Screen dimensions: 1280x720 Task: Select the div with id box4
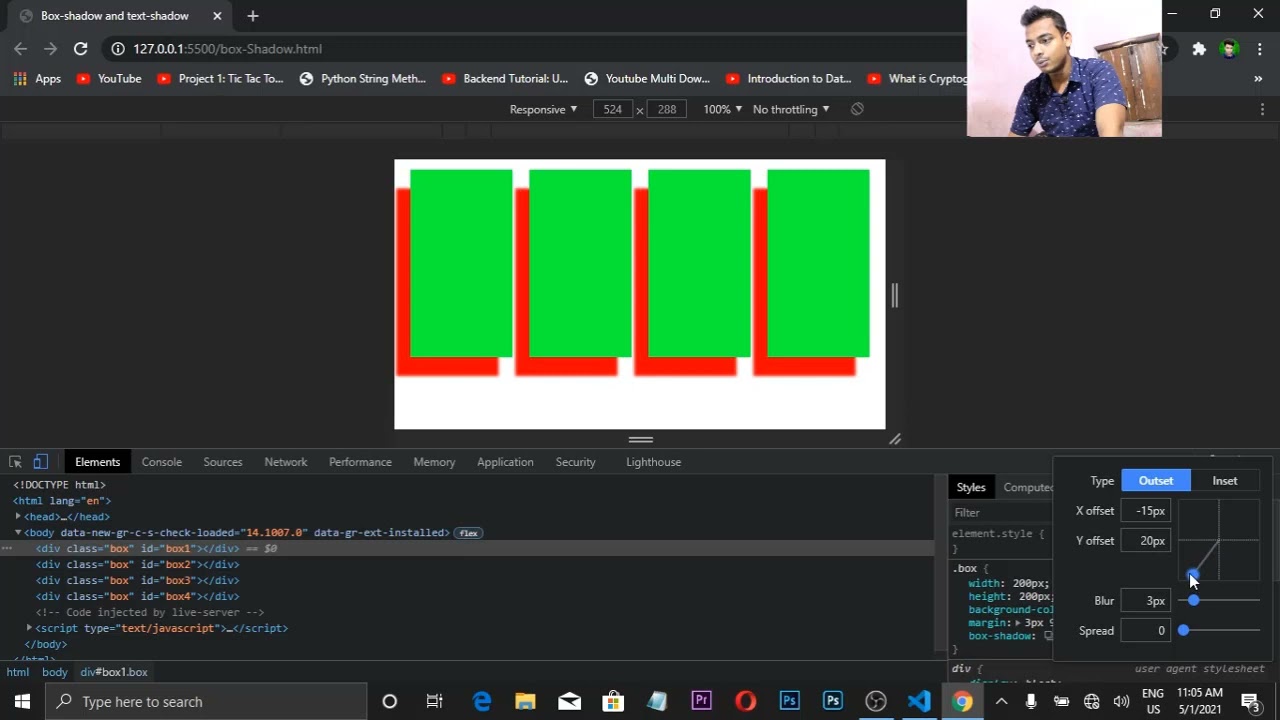coord(138,596)
